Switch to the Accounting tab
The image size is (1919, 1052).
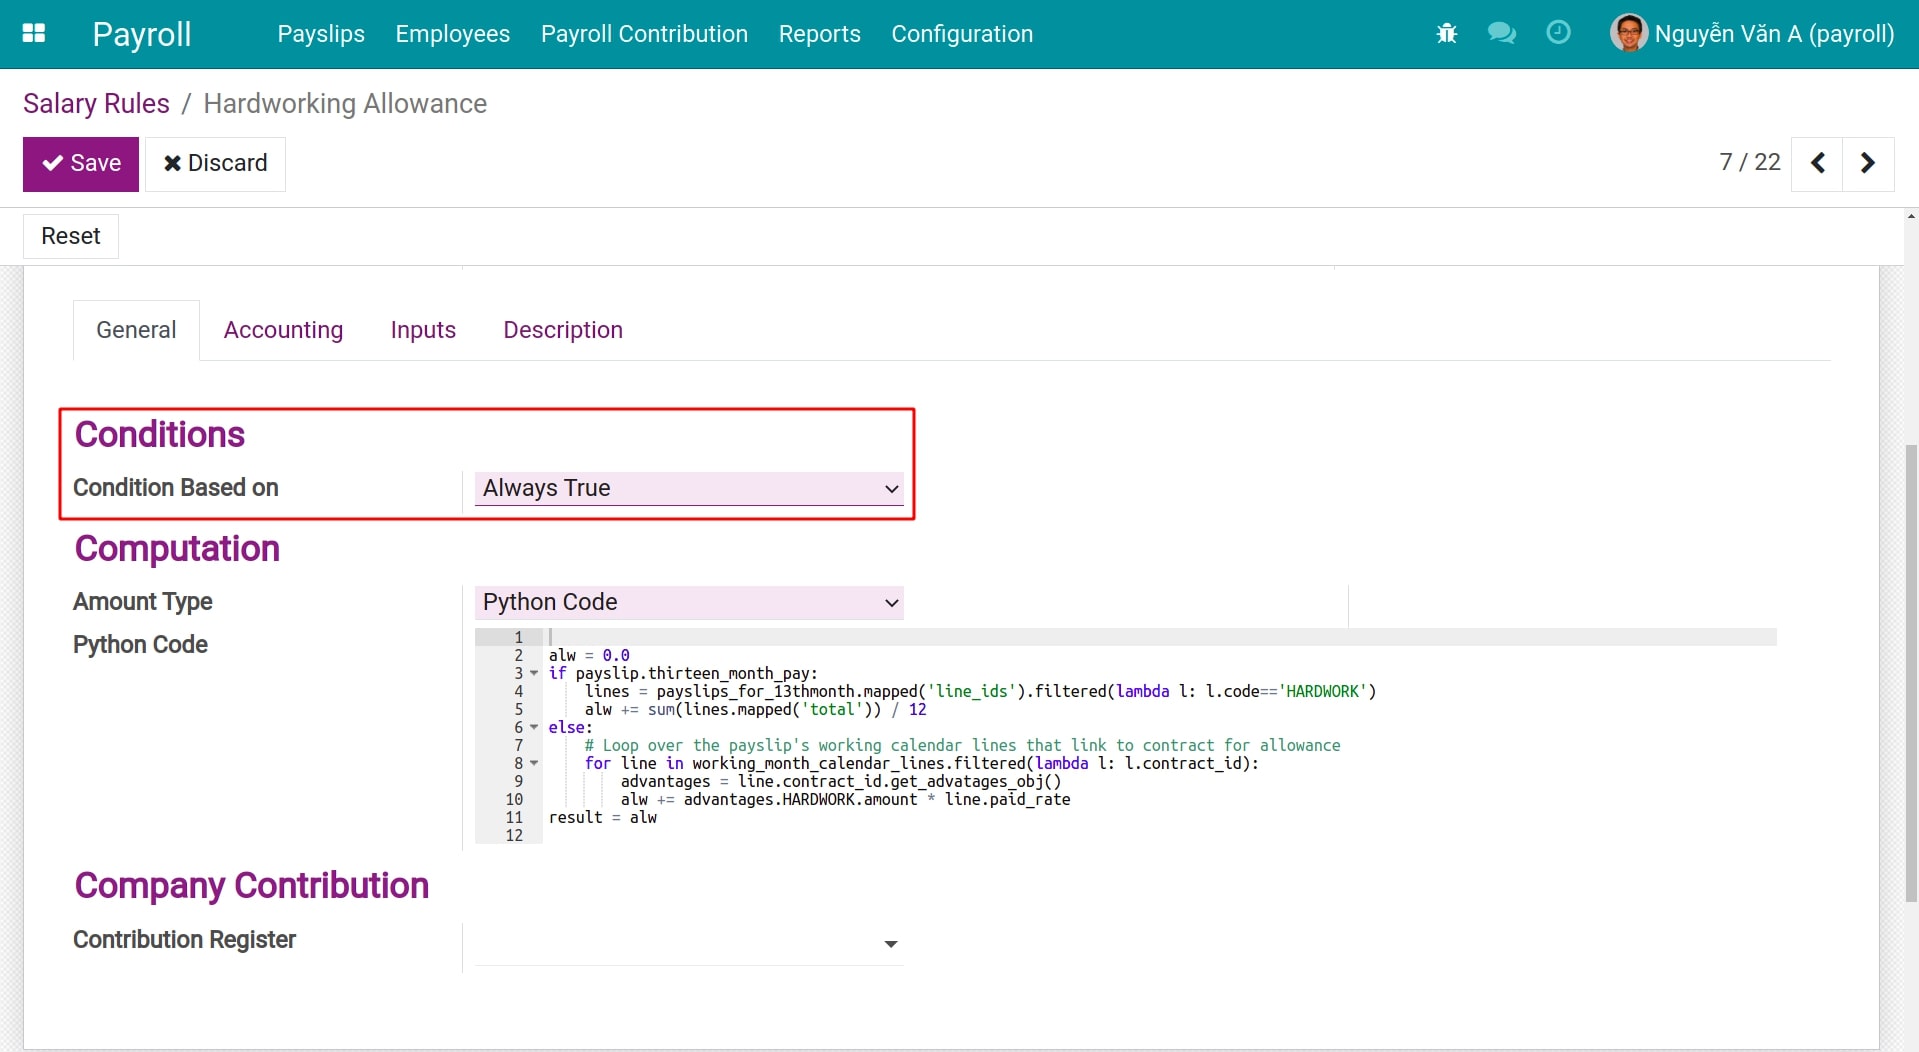click(x=283, y=330)
